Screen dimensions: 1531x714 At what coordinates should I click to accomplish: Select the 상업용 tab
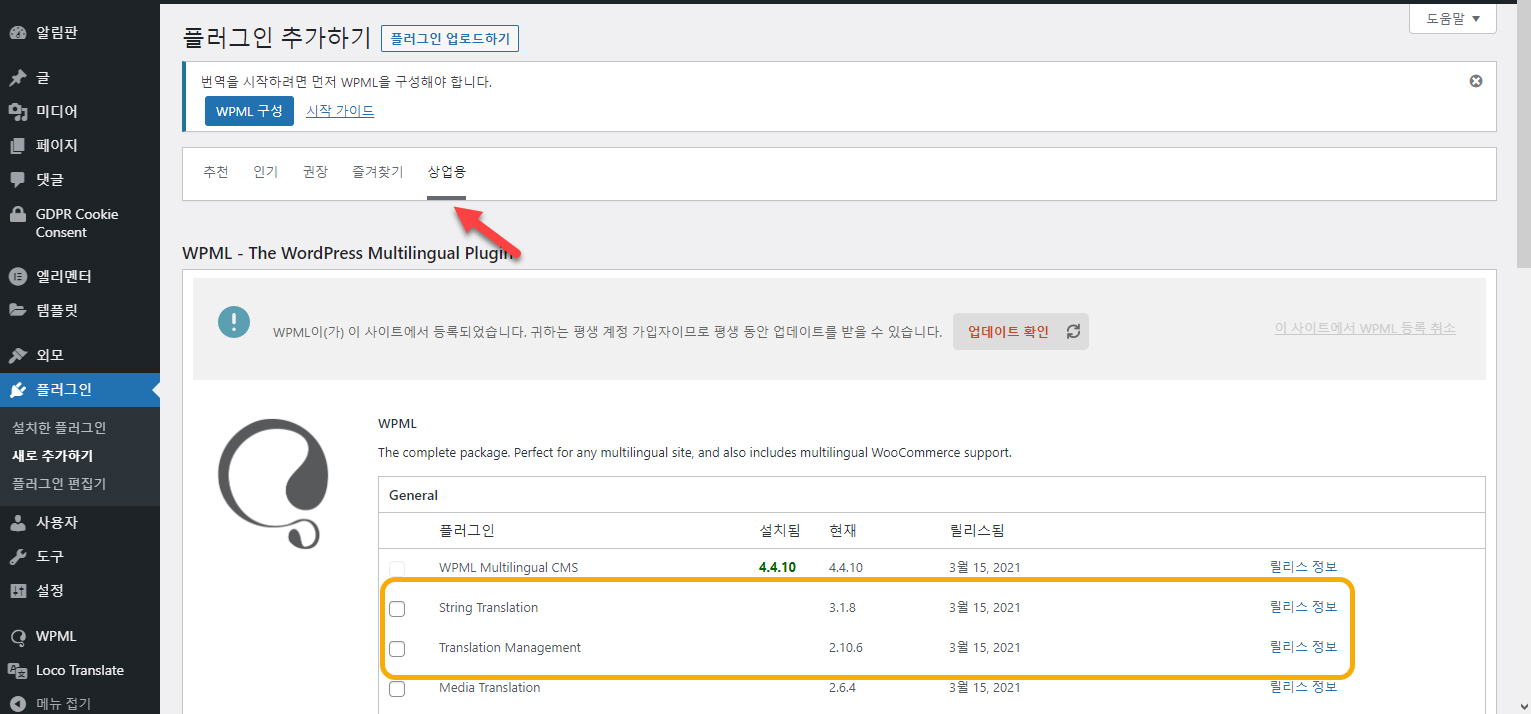click(x=446, y=172)
